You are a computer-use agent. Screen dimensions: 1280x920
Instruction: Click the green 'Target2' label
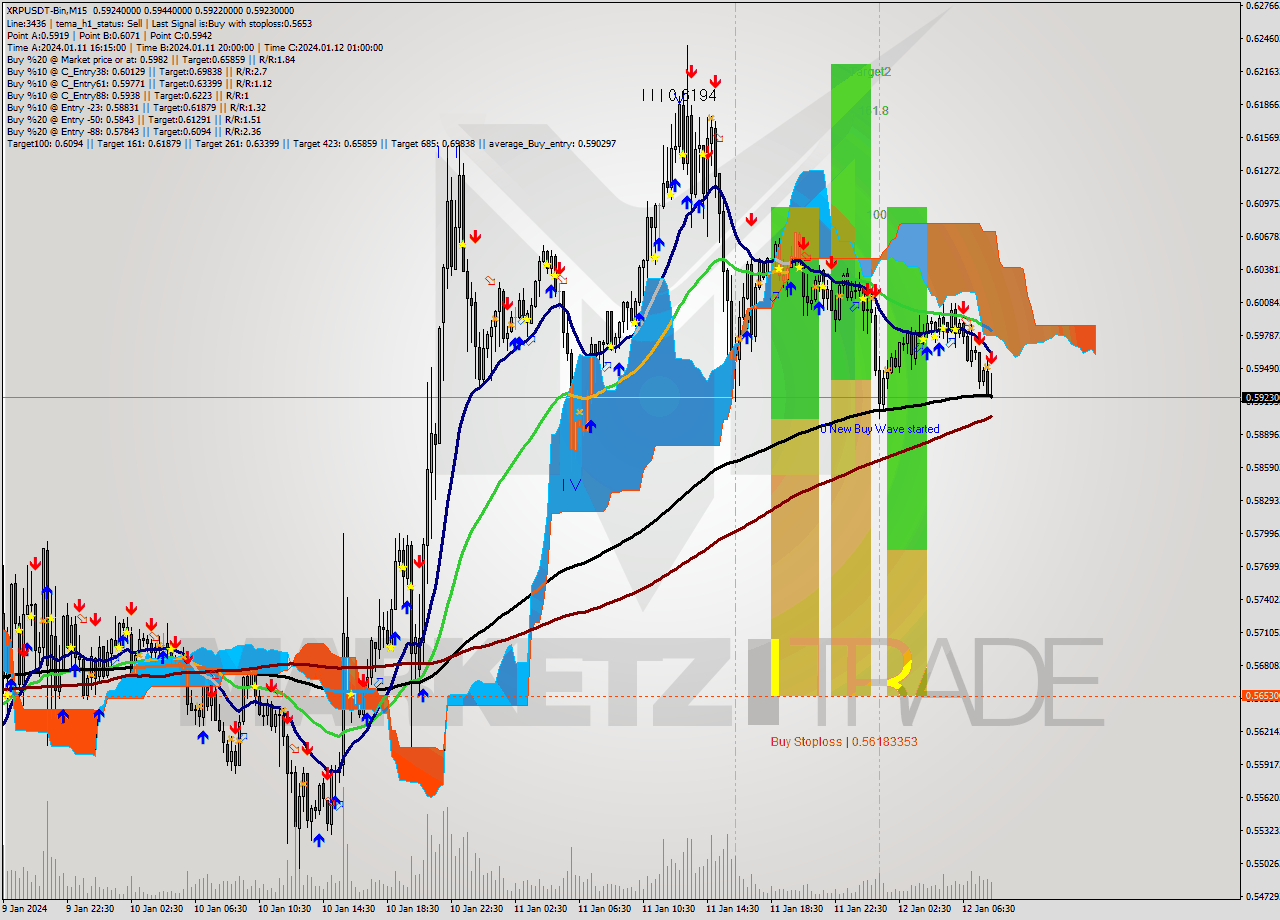point(871,72)
